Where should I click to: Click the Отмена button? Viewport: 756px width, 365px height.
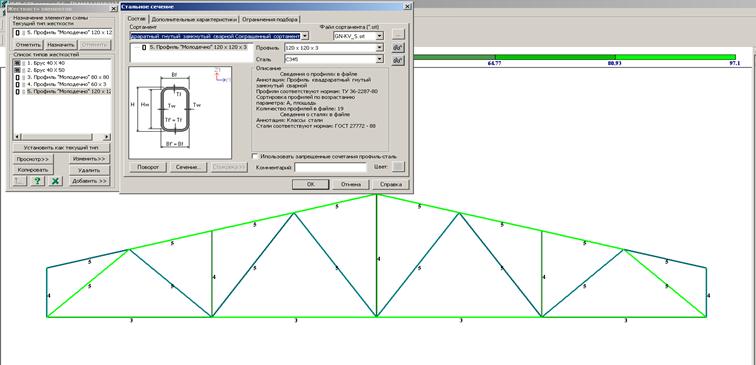point(351,185)
